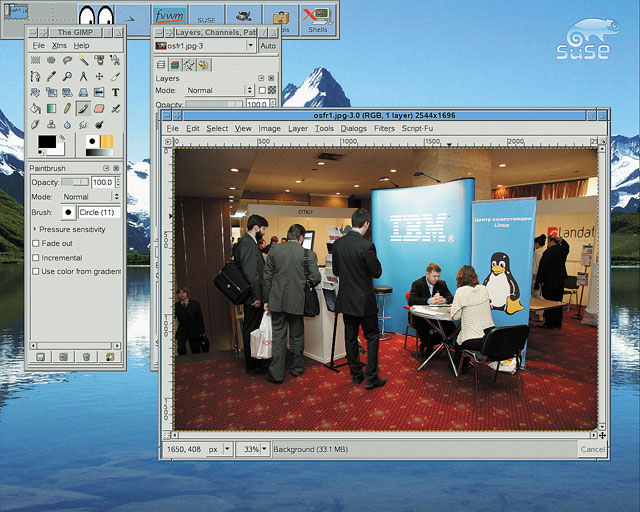Select the Pencil tool
640x512 pixels.
(67, 109)
